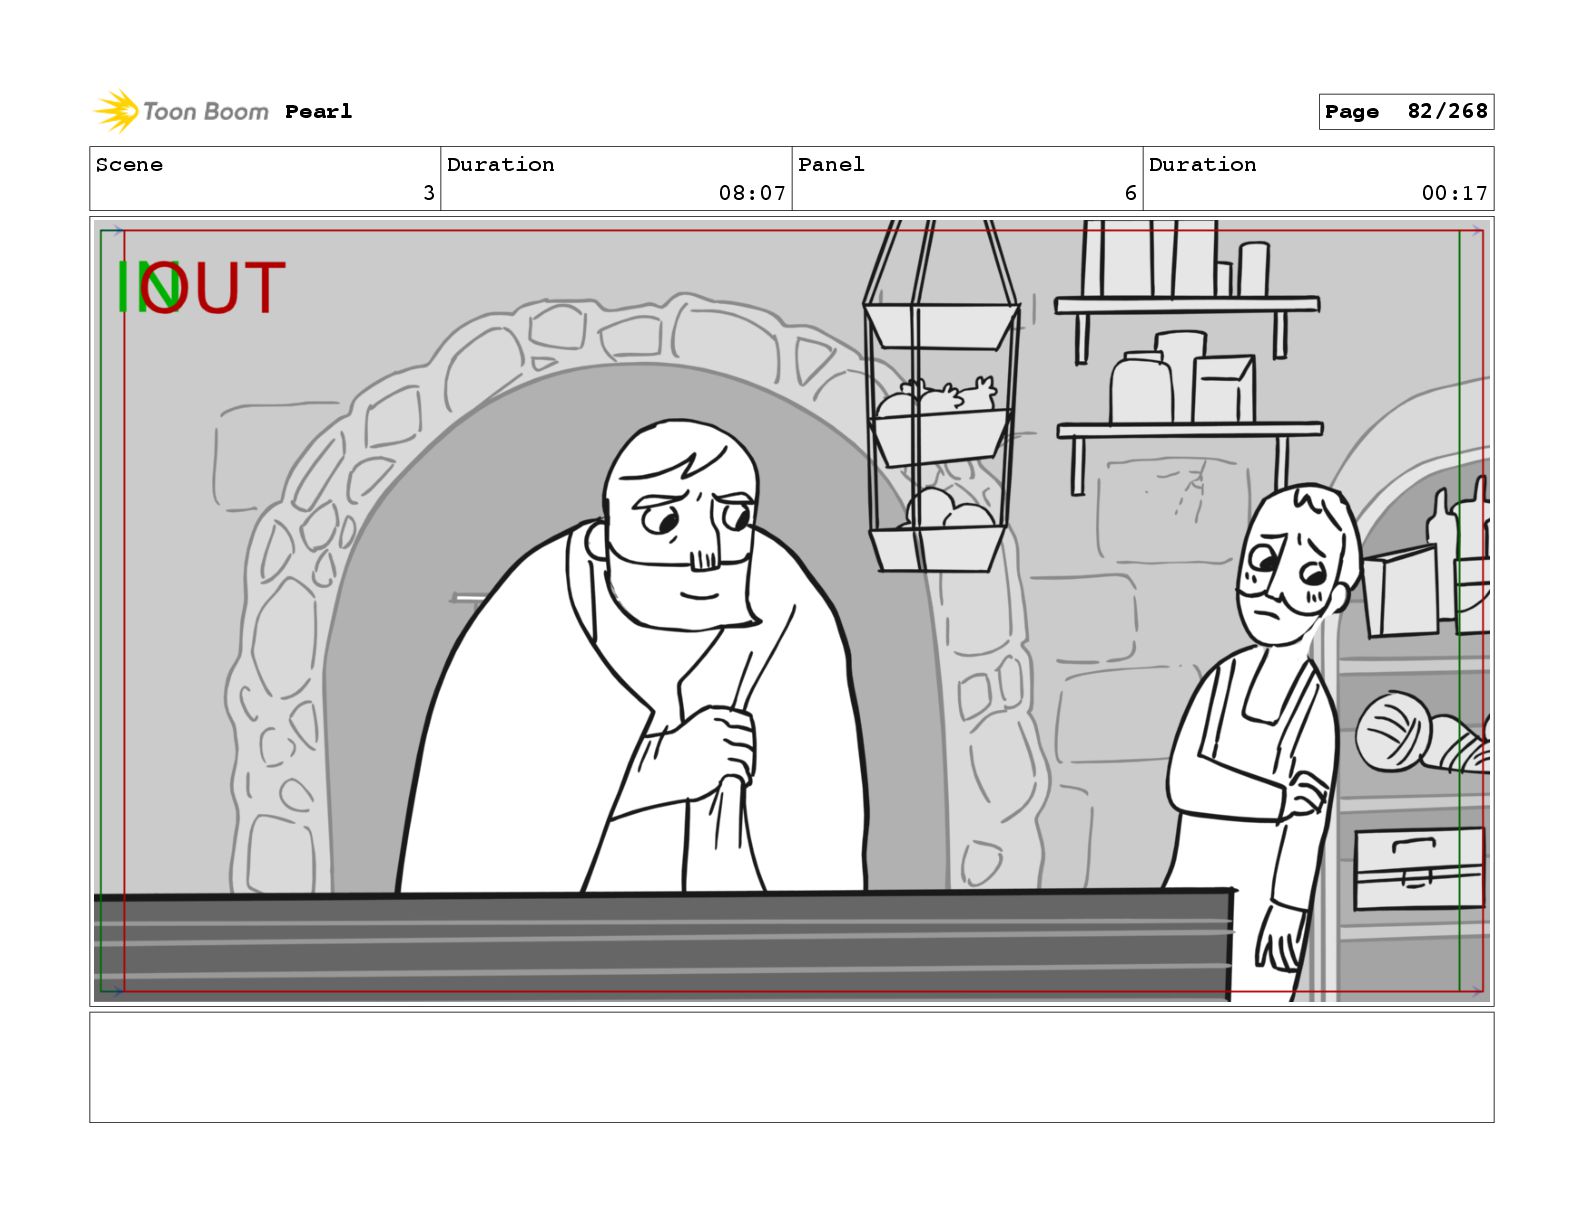Viewport: 1584px width, 1224px height.
Task: Click the toolbox on the lower right shelf
Action: tap(1418, 868)
